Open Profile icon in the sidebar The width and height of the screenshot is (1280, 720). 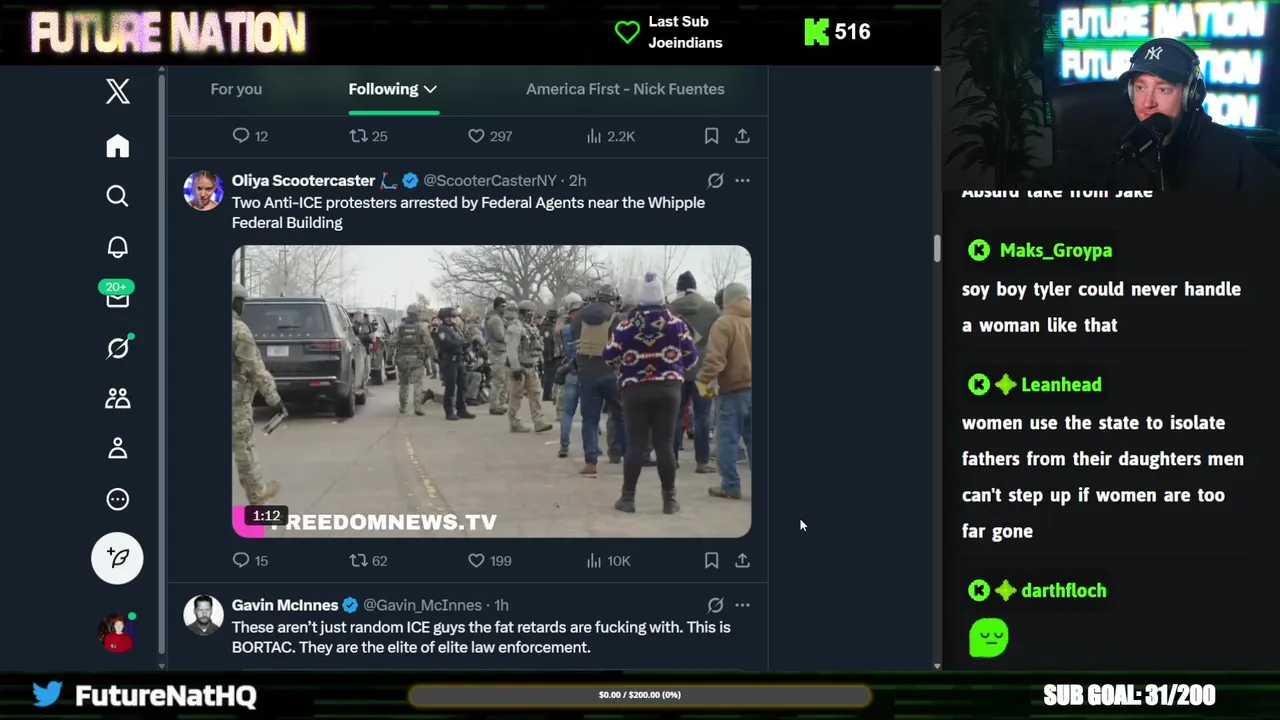click(x=118, y=449)
